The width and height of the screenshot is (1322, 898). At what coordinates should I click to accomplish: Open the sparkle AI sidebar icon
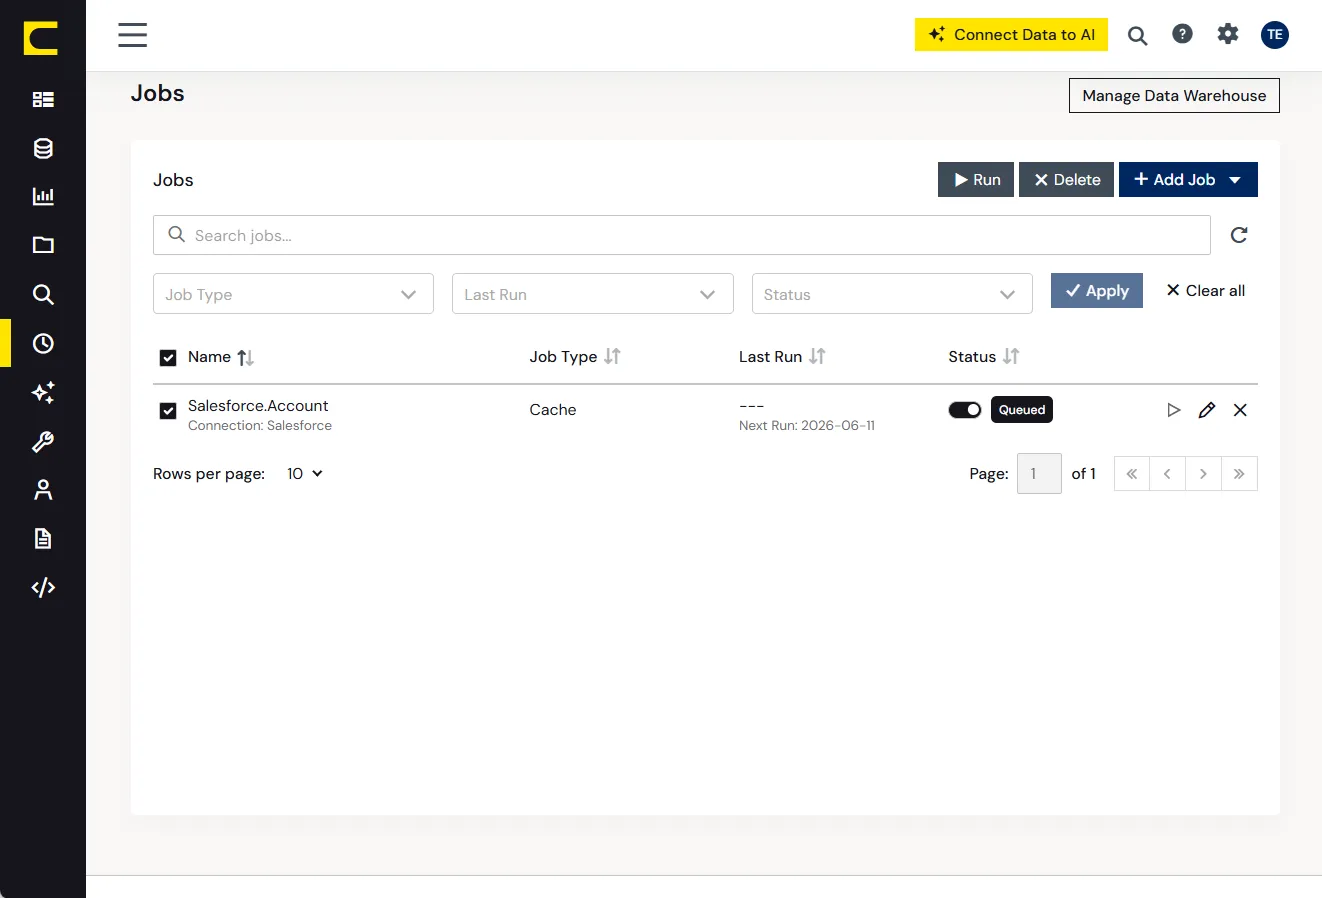tap(43, 392)
